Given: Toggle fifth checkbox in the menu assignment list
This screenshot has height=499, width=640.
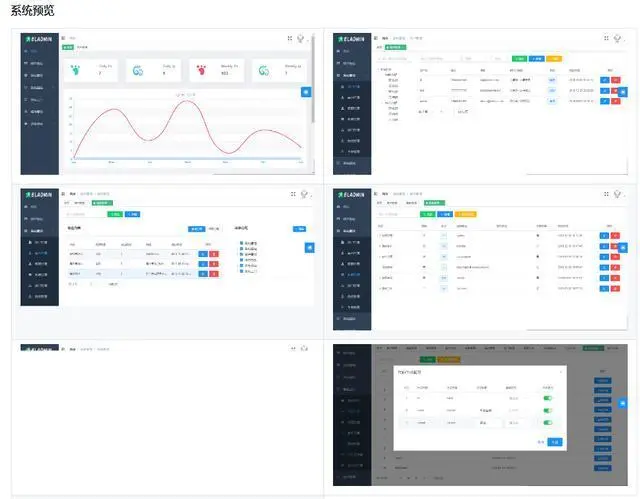Looking at the screenshot, I should coord(242,265).
